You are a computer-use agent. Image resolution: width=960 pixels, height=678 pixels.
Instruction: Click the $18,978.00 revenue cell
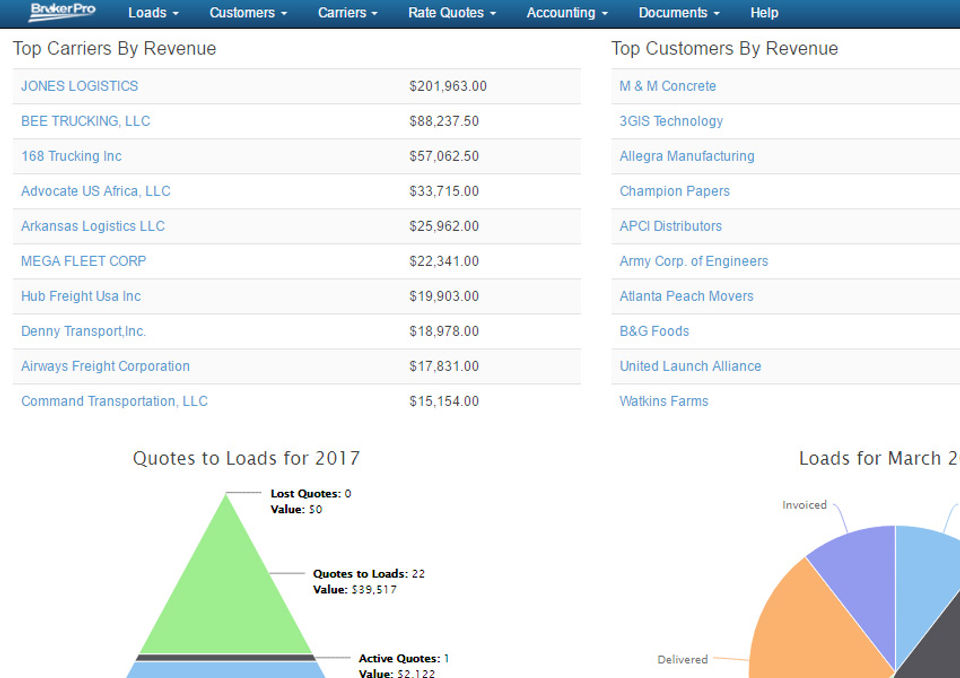point(444,331)
